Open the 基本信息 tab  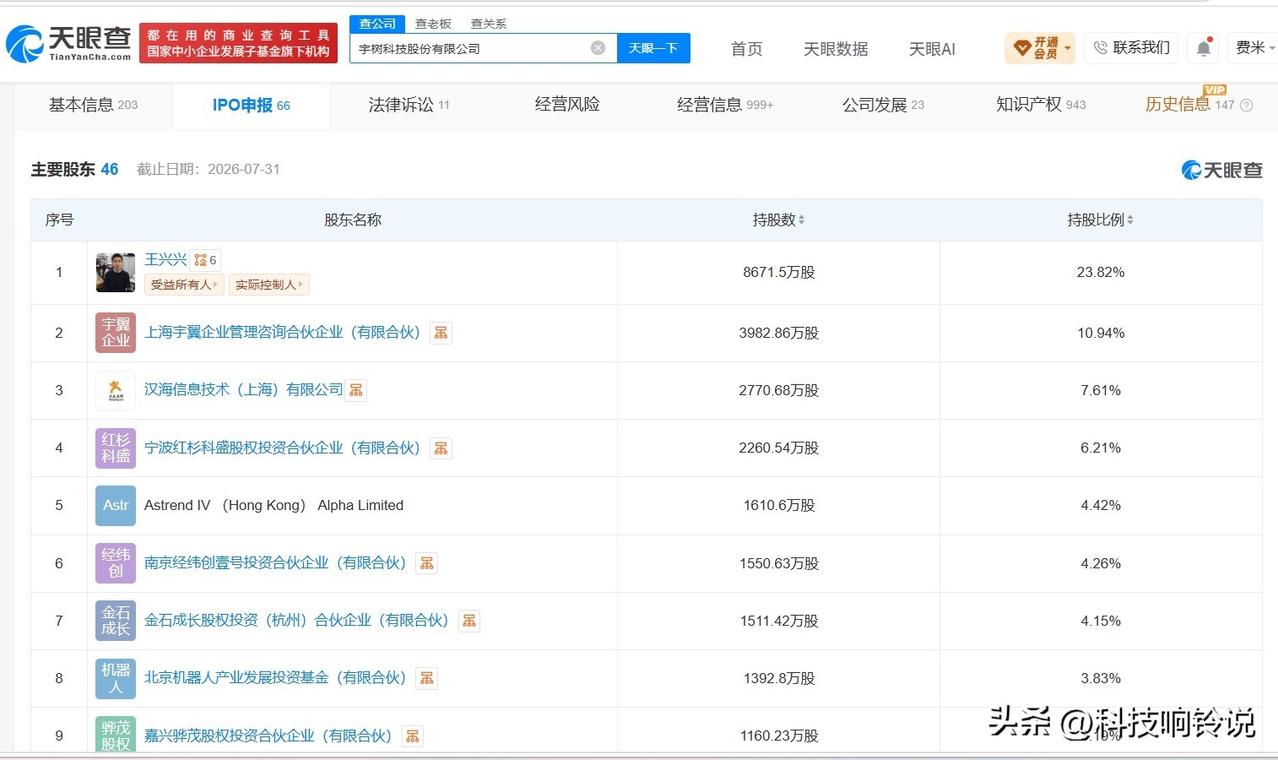(x=93, y=105)
